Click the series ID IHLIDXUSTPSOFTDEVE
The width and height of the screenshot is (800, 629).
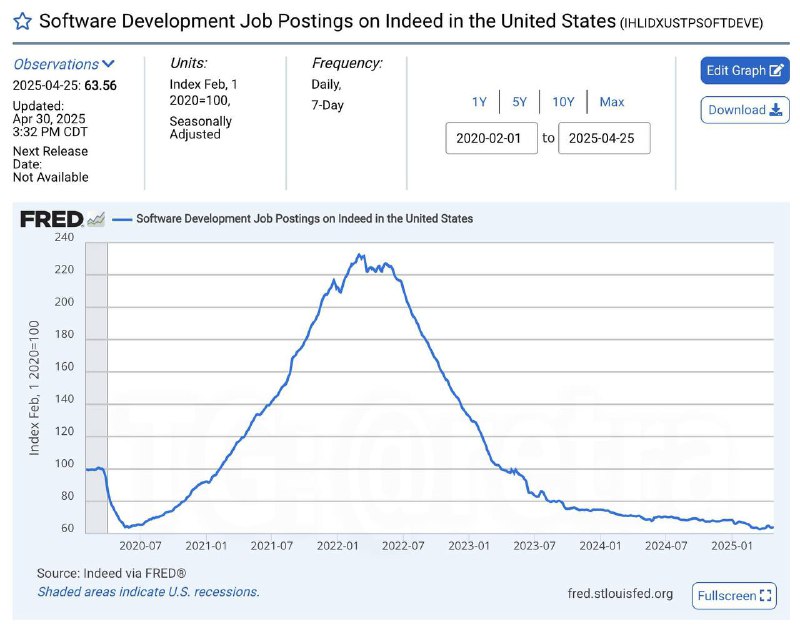tap(691, 23)
